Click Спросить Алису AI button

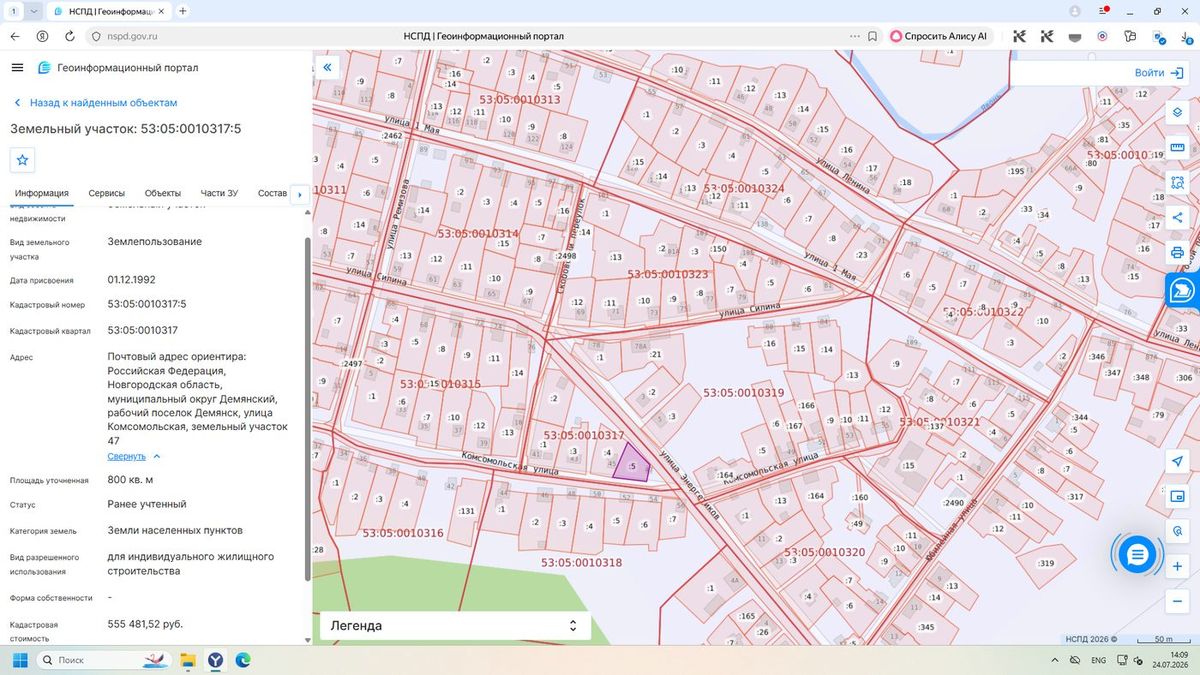pyautogui.click(x=938, y=36)
